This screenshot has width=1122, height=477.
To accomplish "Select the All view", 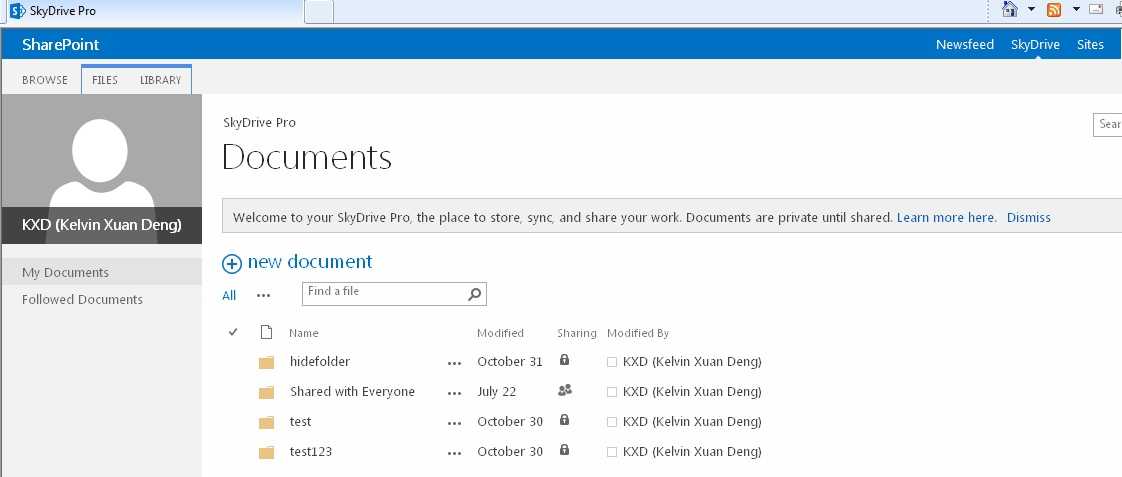I will coord(229,295).
